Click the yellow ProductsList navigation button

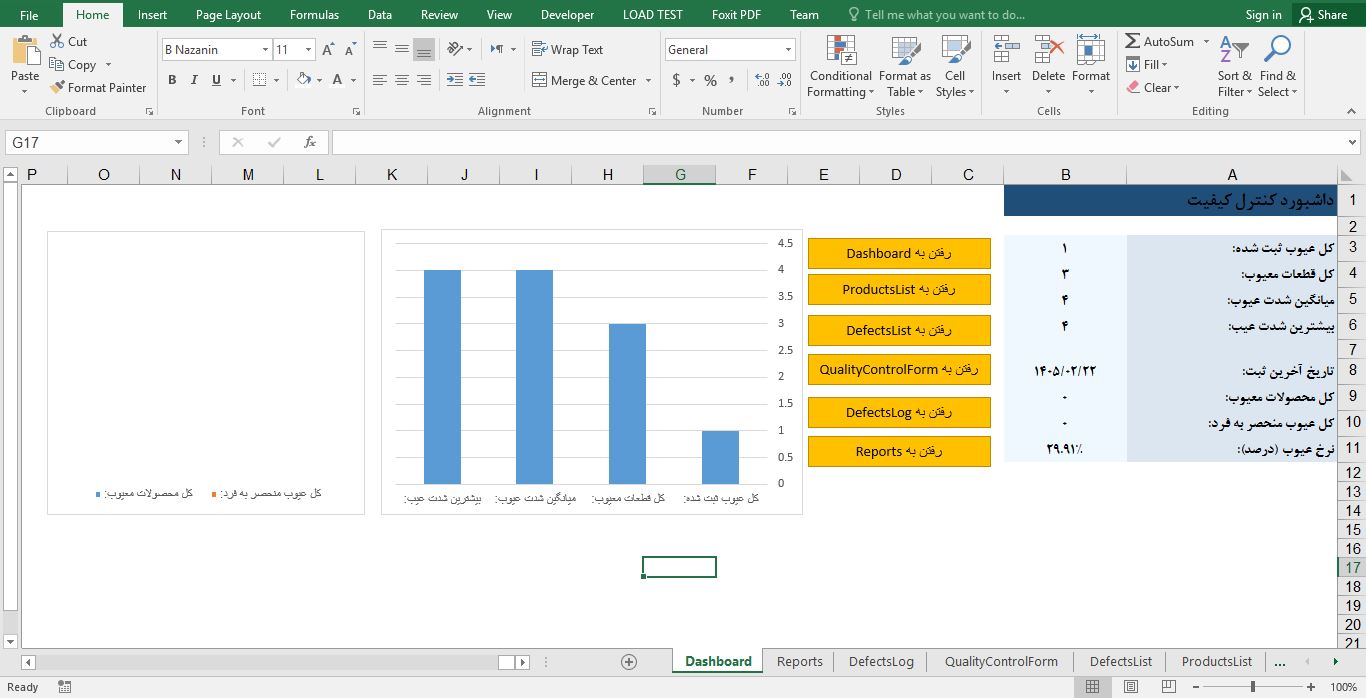click(899, 289)
